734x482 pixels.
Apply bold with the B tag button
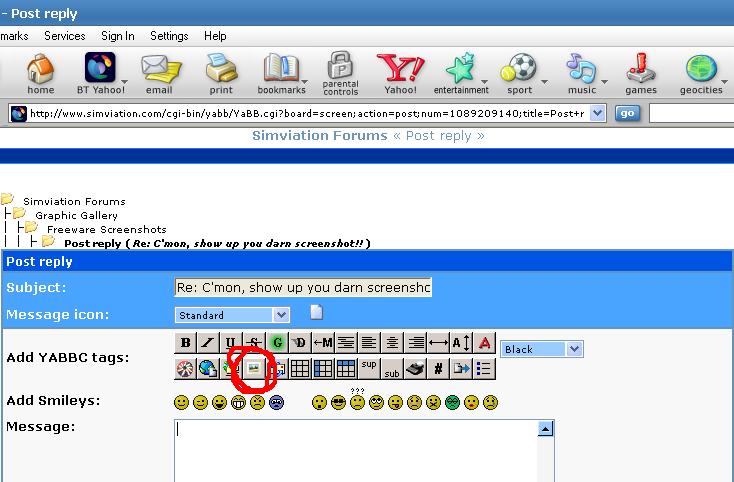click(185, 343)
